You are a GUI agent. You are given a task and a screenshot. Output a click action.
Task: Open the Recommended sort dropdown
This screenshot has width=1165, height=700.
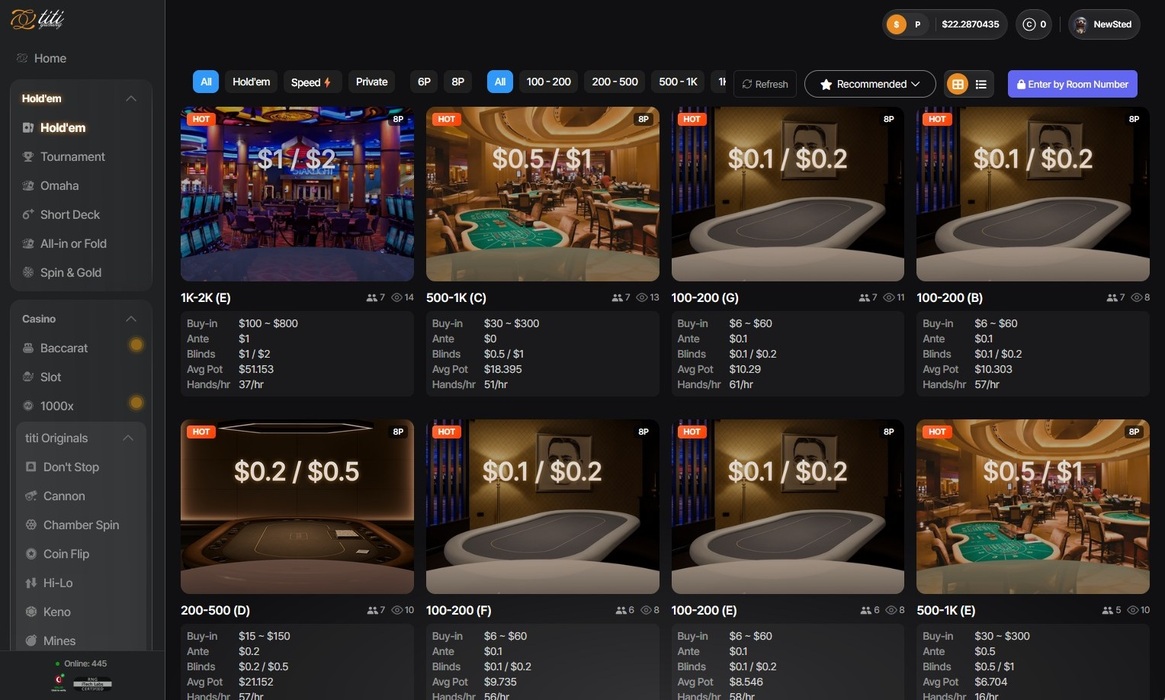pyautogui.click(x=869, y=84)
